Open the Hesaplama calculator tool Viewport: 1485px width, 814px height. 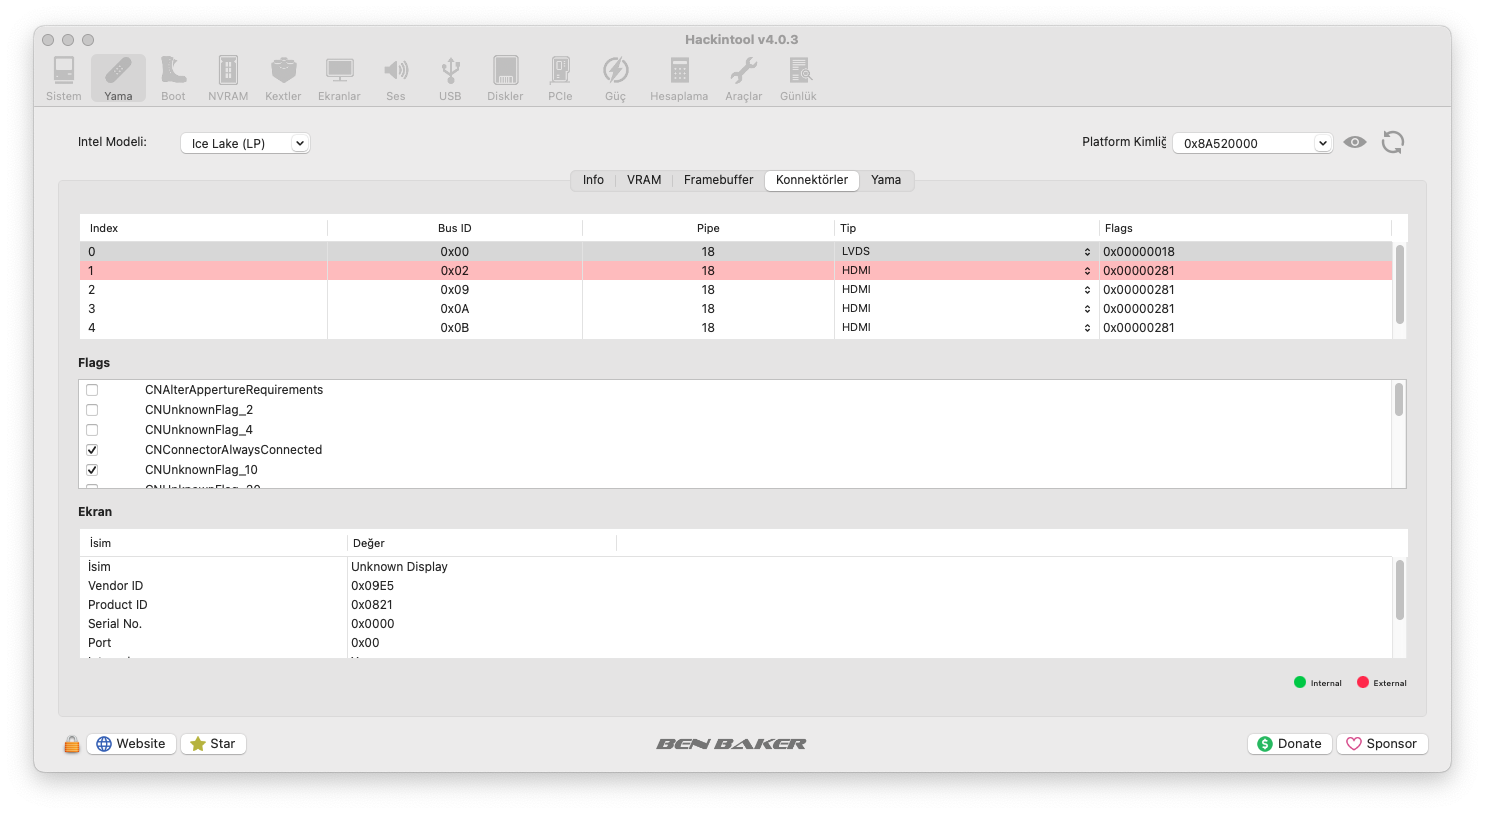tap(679, 78)
